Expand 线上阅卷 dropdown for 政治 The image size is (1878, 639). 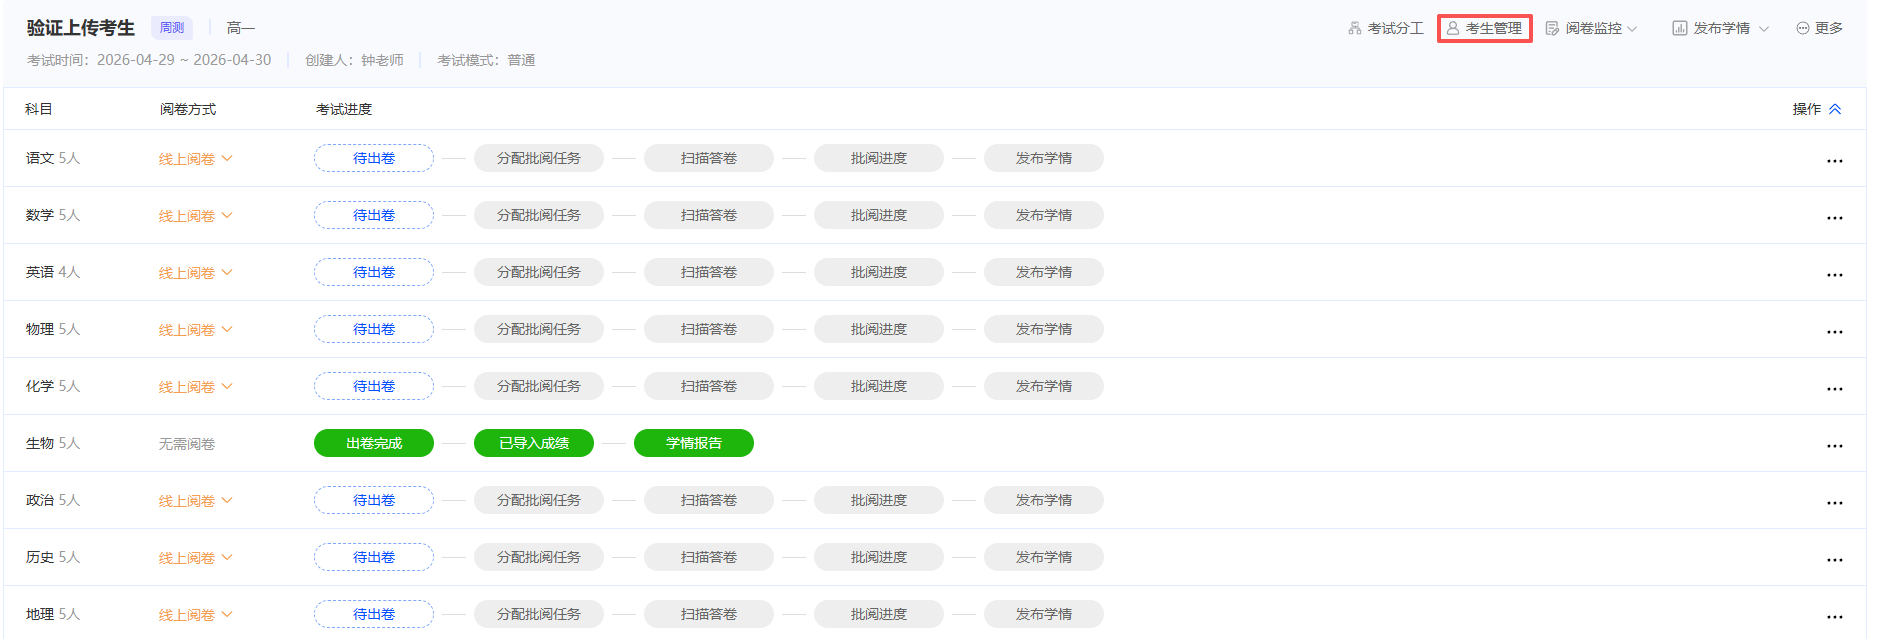point(195,500)
